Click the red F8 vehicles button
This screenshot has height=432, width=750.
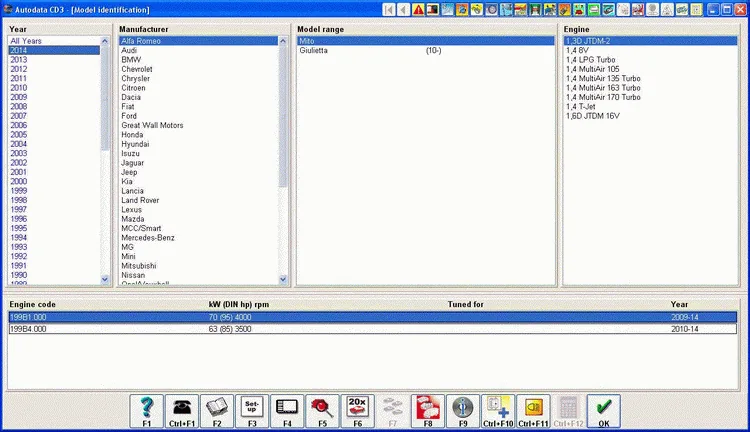tap(428, 411)
